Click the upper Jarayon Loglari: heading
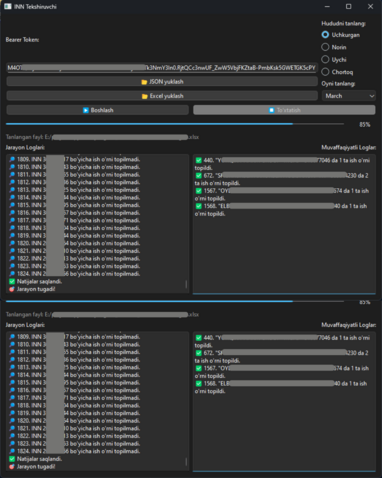382x478 pixels. [x=25, y=147]
